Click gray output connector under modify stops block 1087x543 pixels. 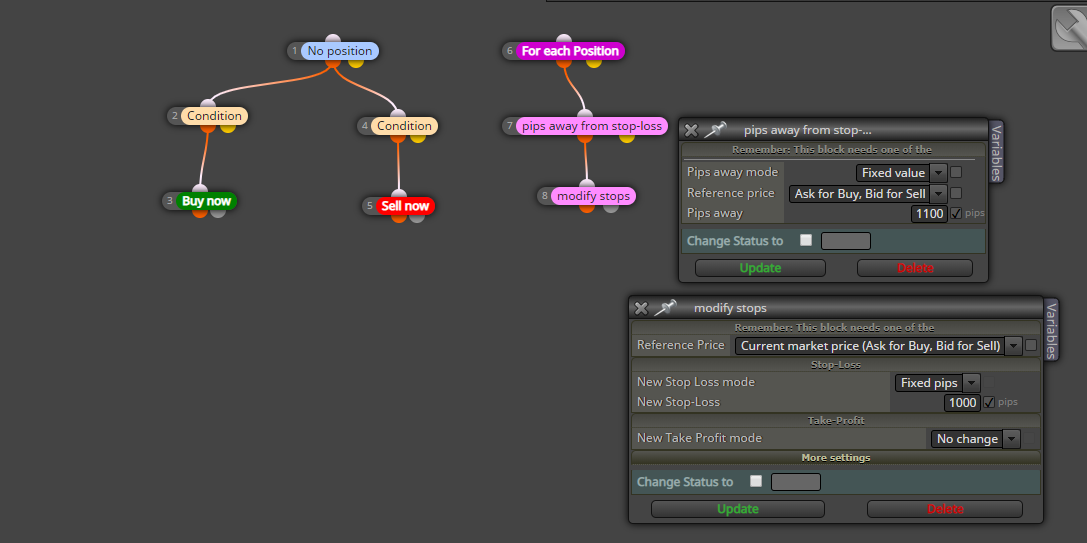pyautogui.click(x=611, y=207)
